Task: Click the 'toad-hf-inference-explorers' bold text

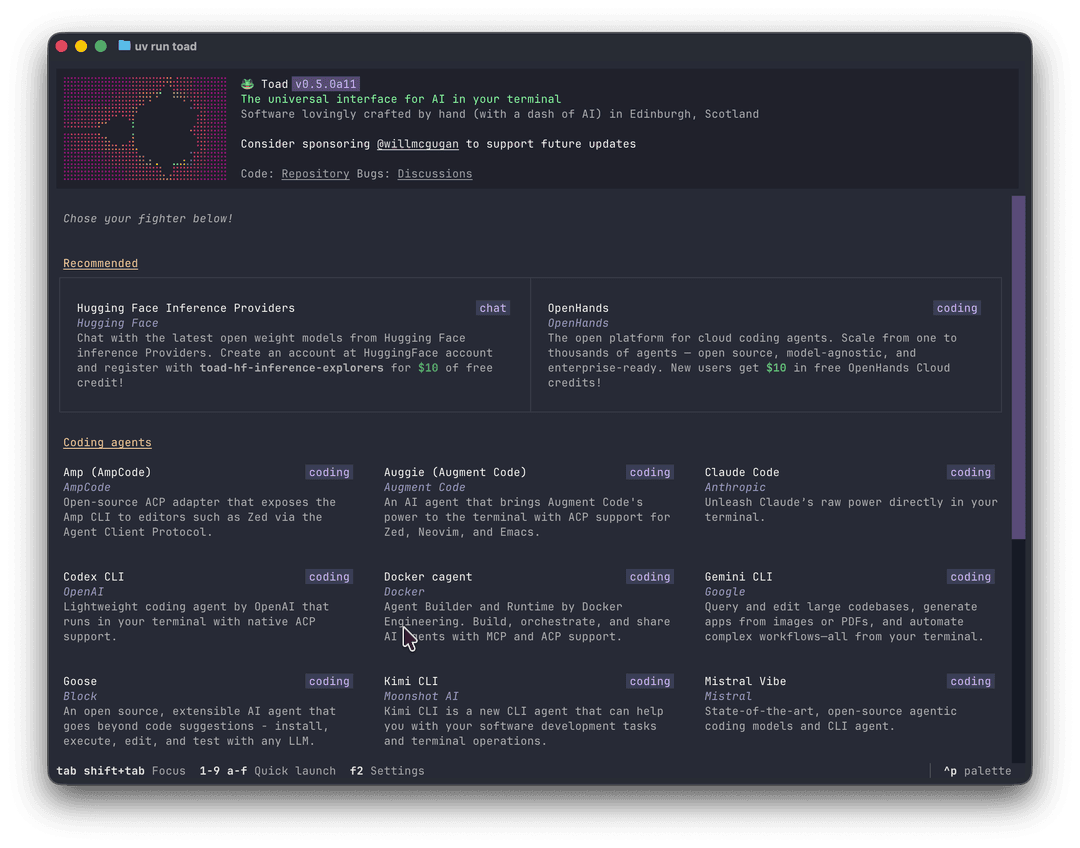Action: (291, 368)
